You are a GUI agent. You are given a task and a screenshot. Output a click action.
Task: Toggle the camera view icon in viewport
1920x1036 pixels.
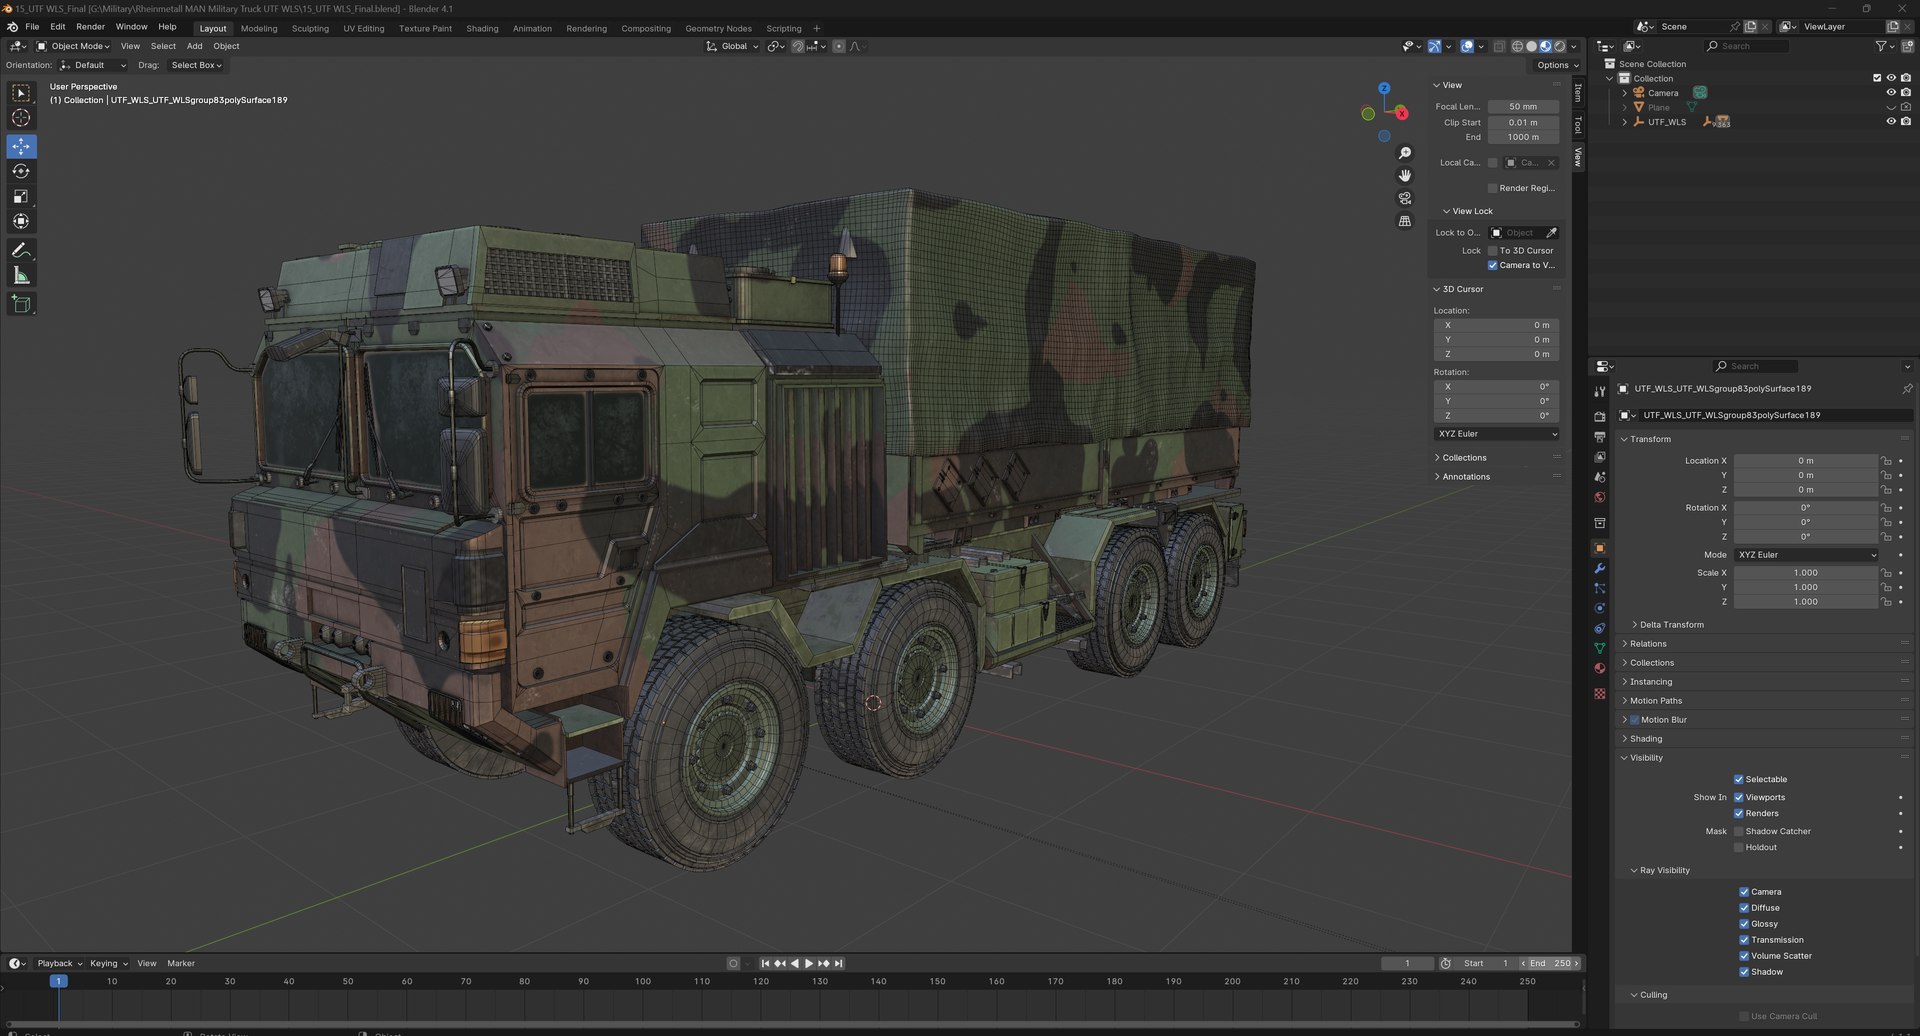pyautogui.click(x=1405, y=198)
